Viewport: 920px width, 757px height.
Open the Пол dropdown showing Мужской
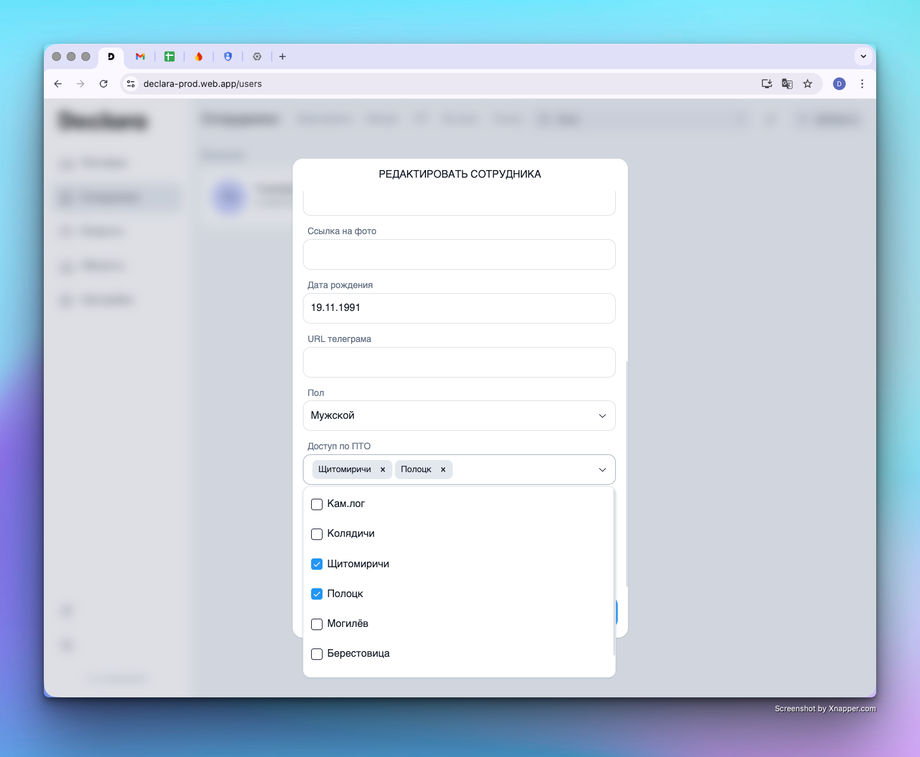[x=459, y=415]
